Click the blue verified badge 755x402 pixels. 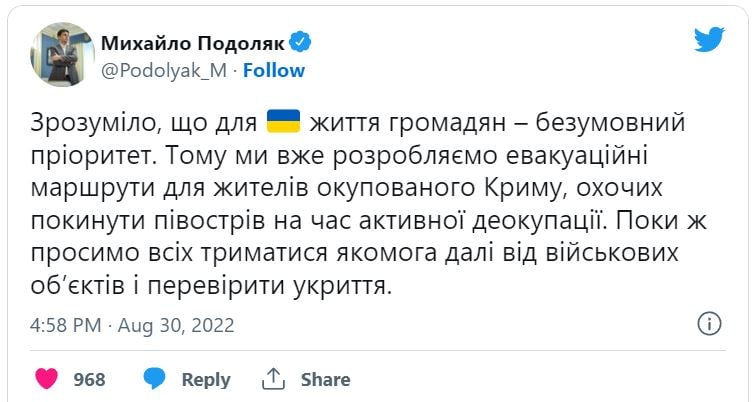[x=300, y=42]
